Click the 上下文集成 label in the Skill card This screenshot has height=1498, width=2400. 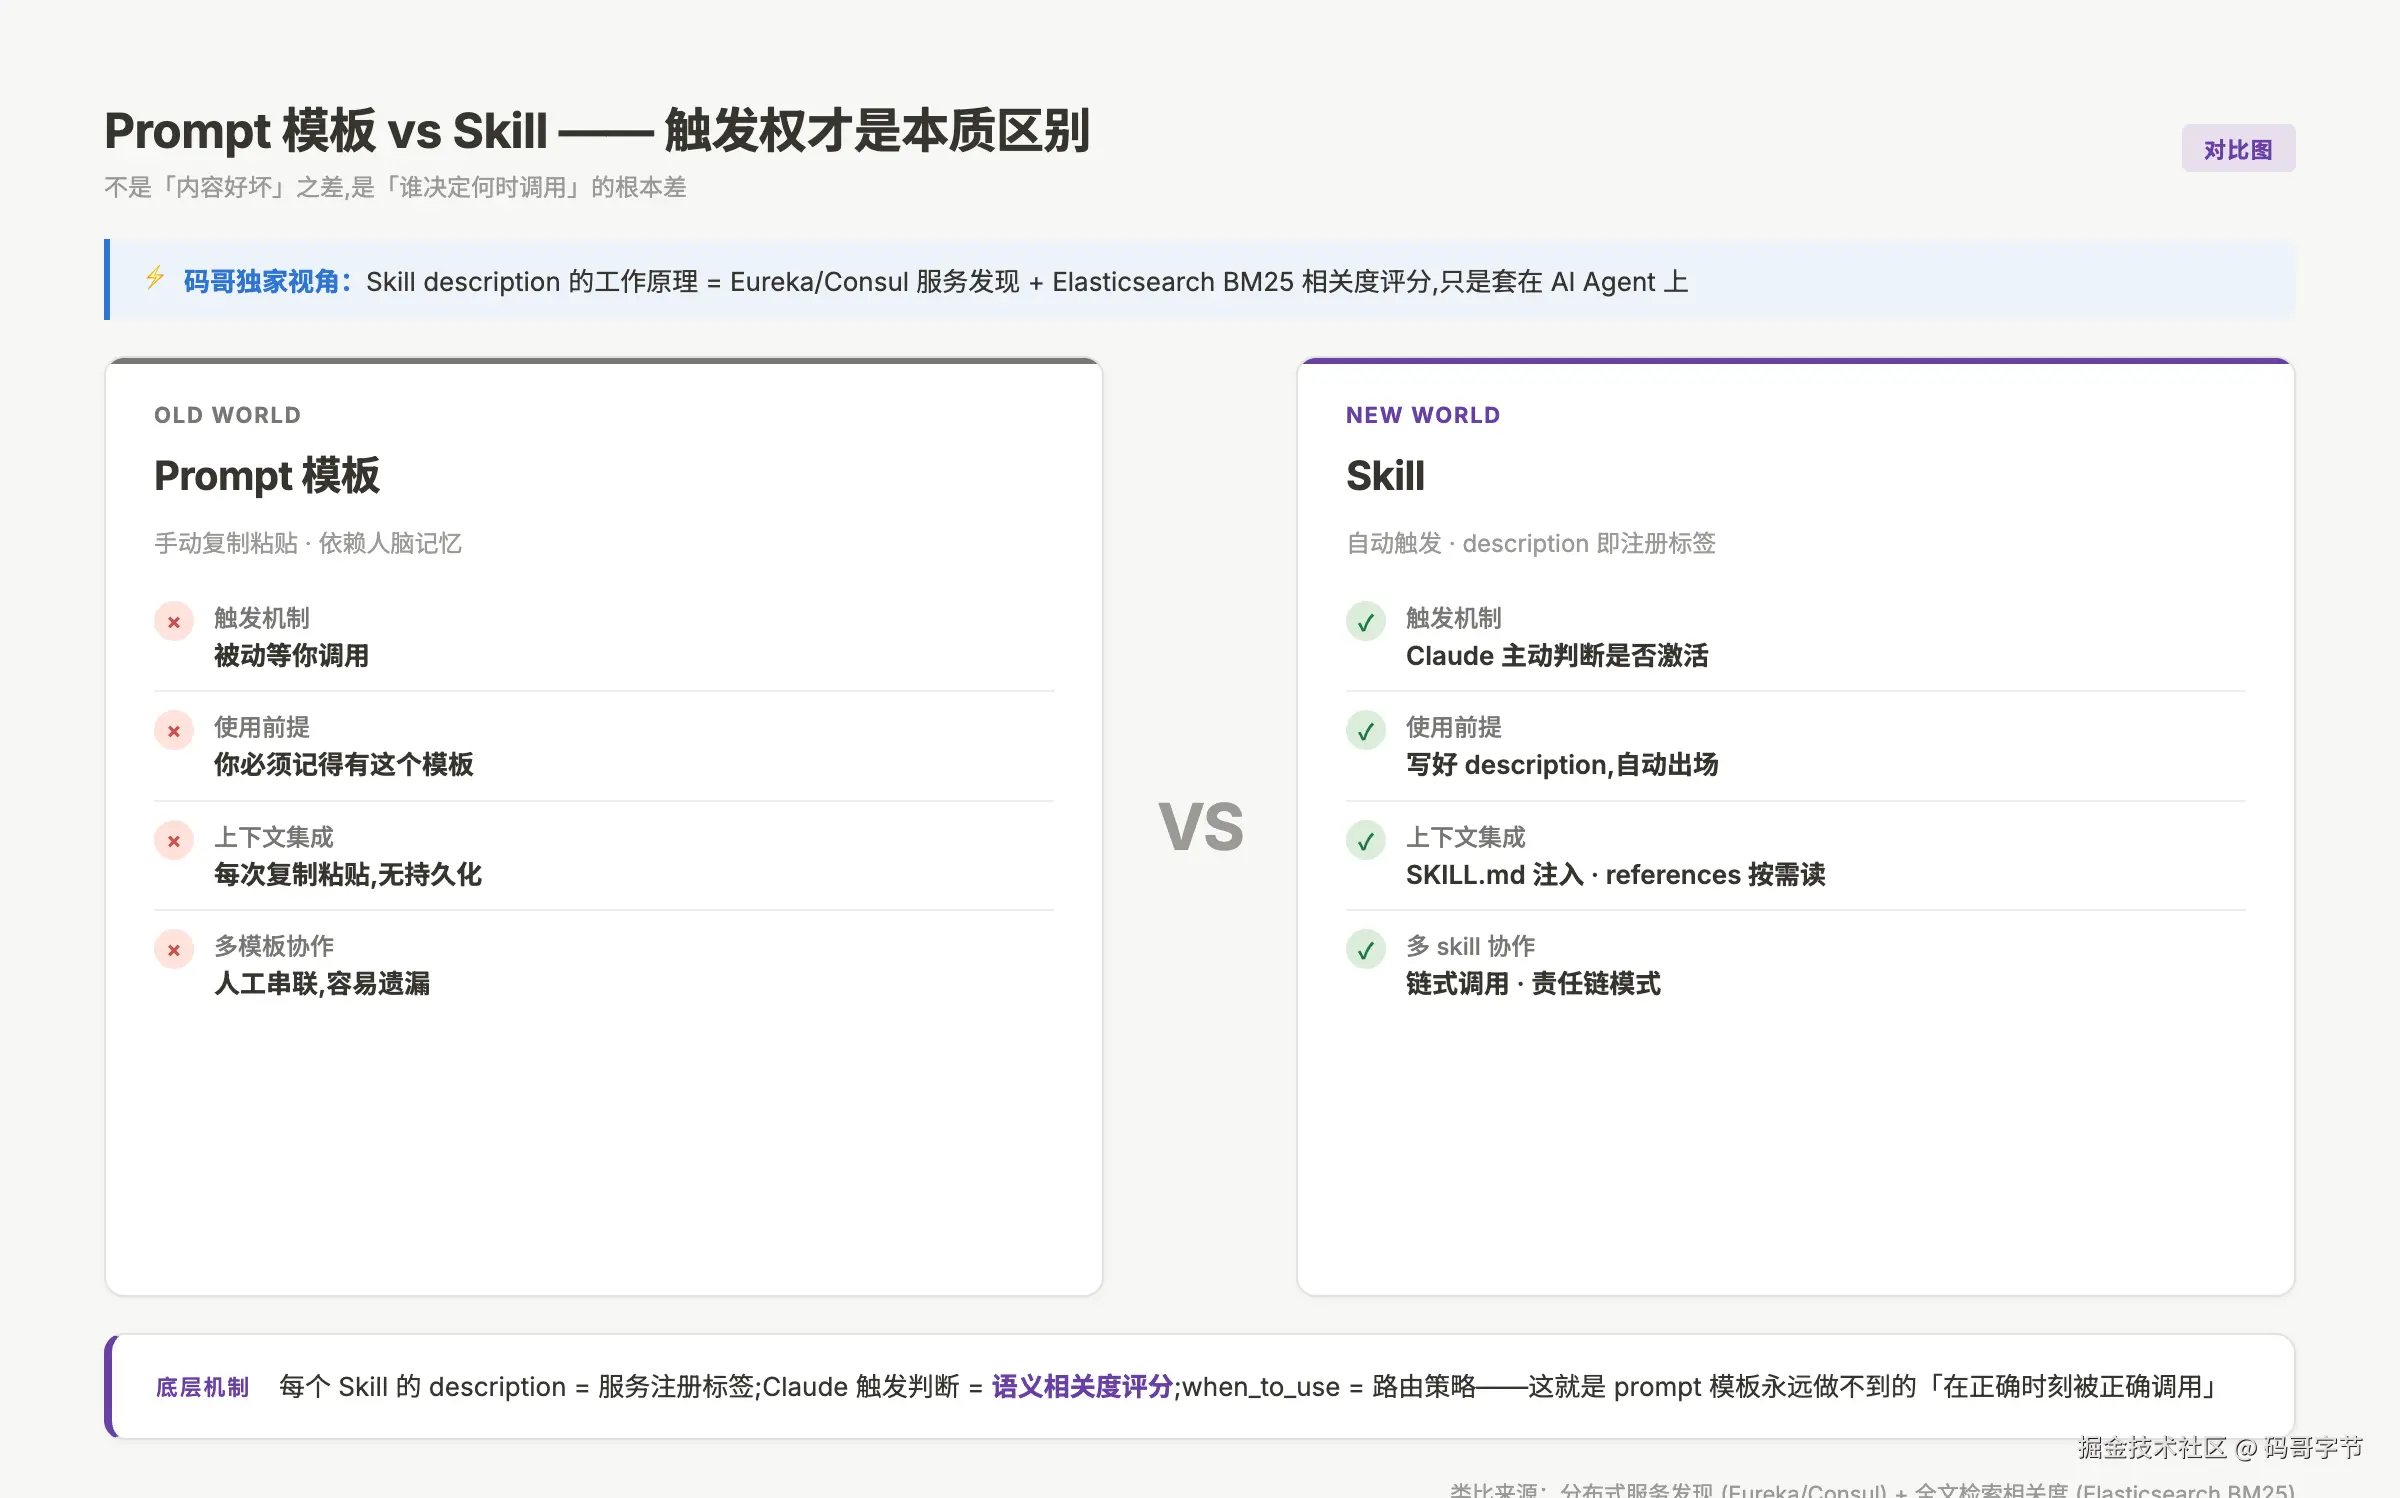pyautogui.click(x=1466, y=837)
